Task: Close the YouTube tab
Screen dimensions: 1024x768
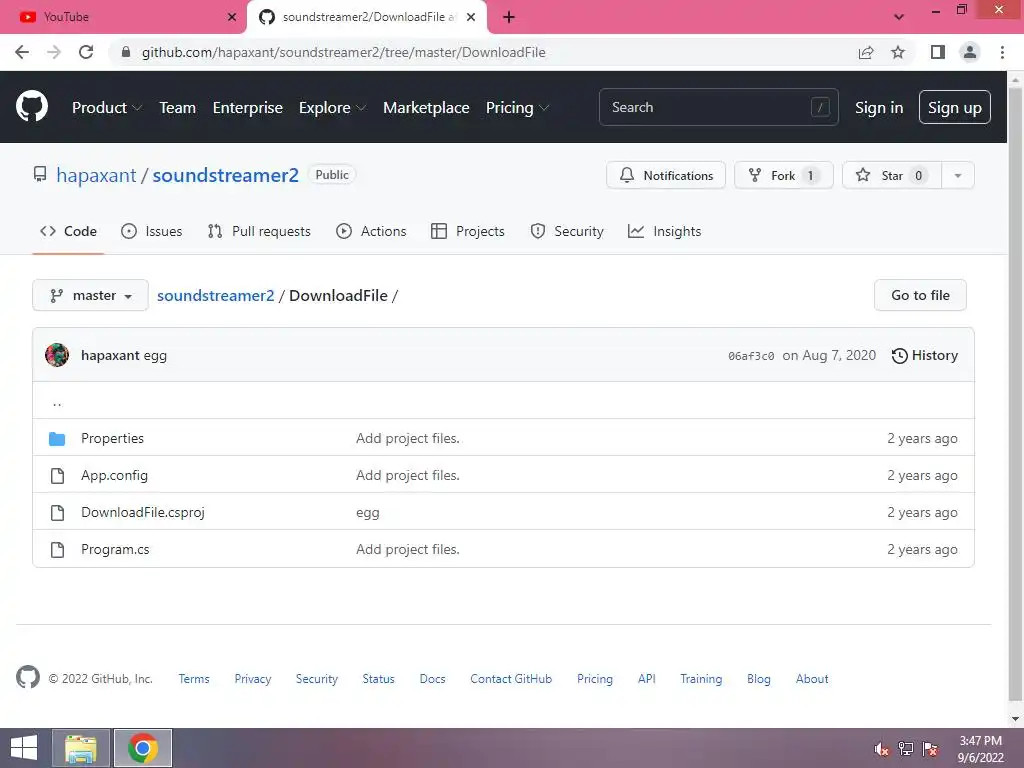Action: click(232, 17)
